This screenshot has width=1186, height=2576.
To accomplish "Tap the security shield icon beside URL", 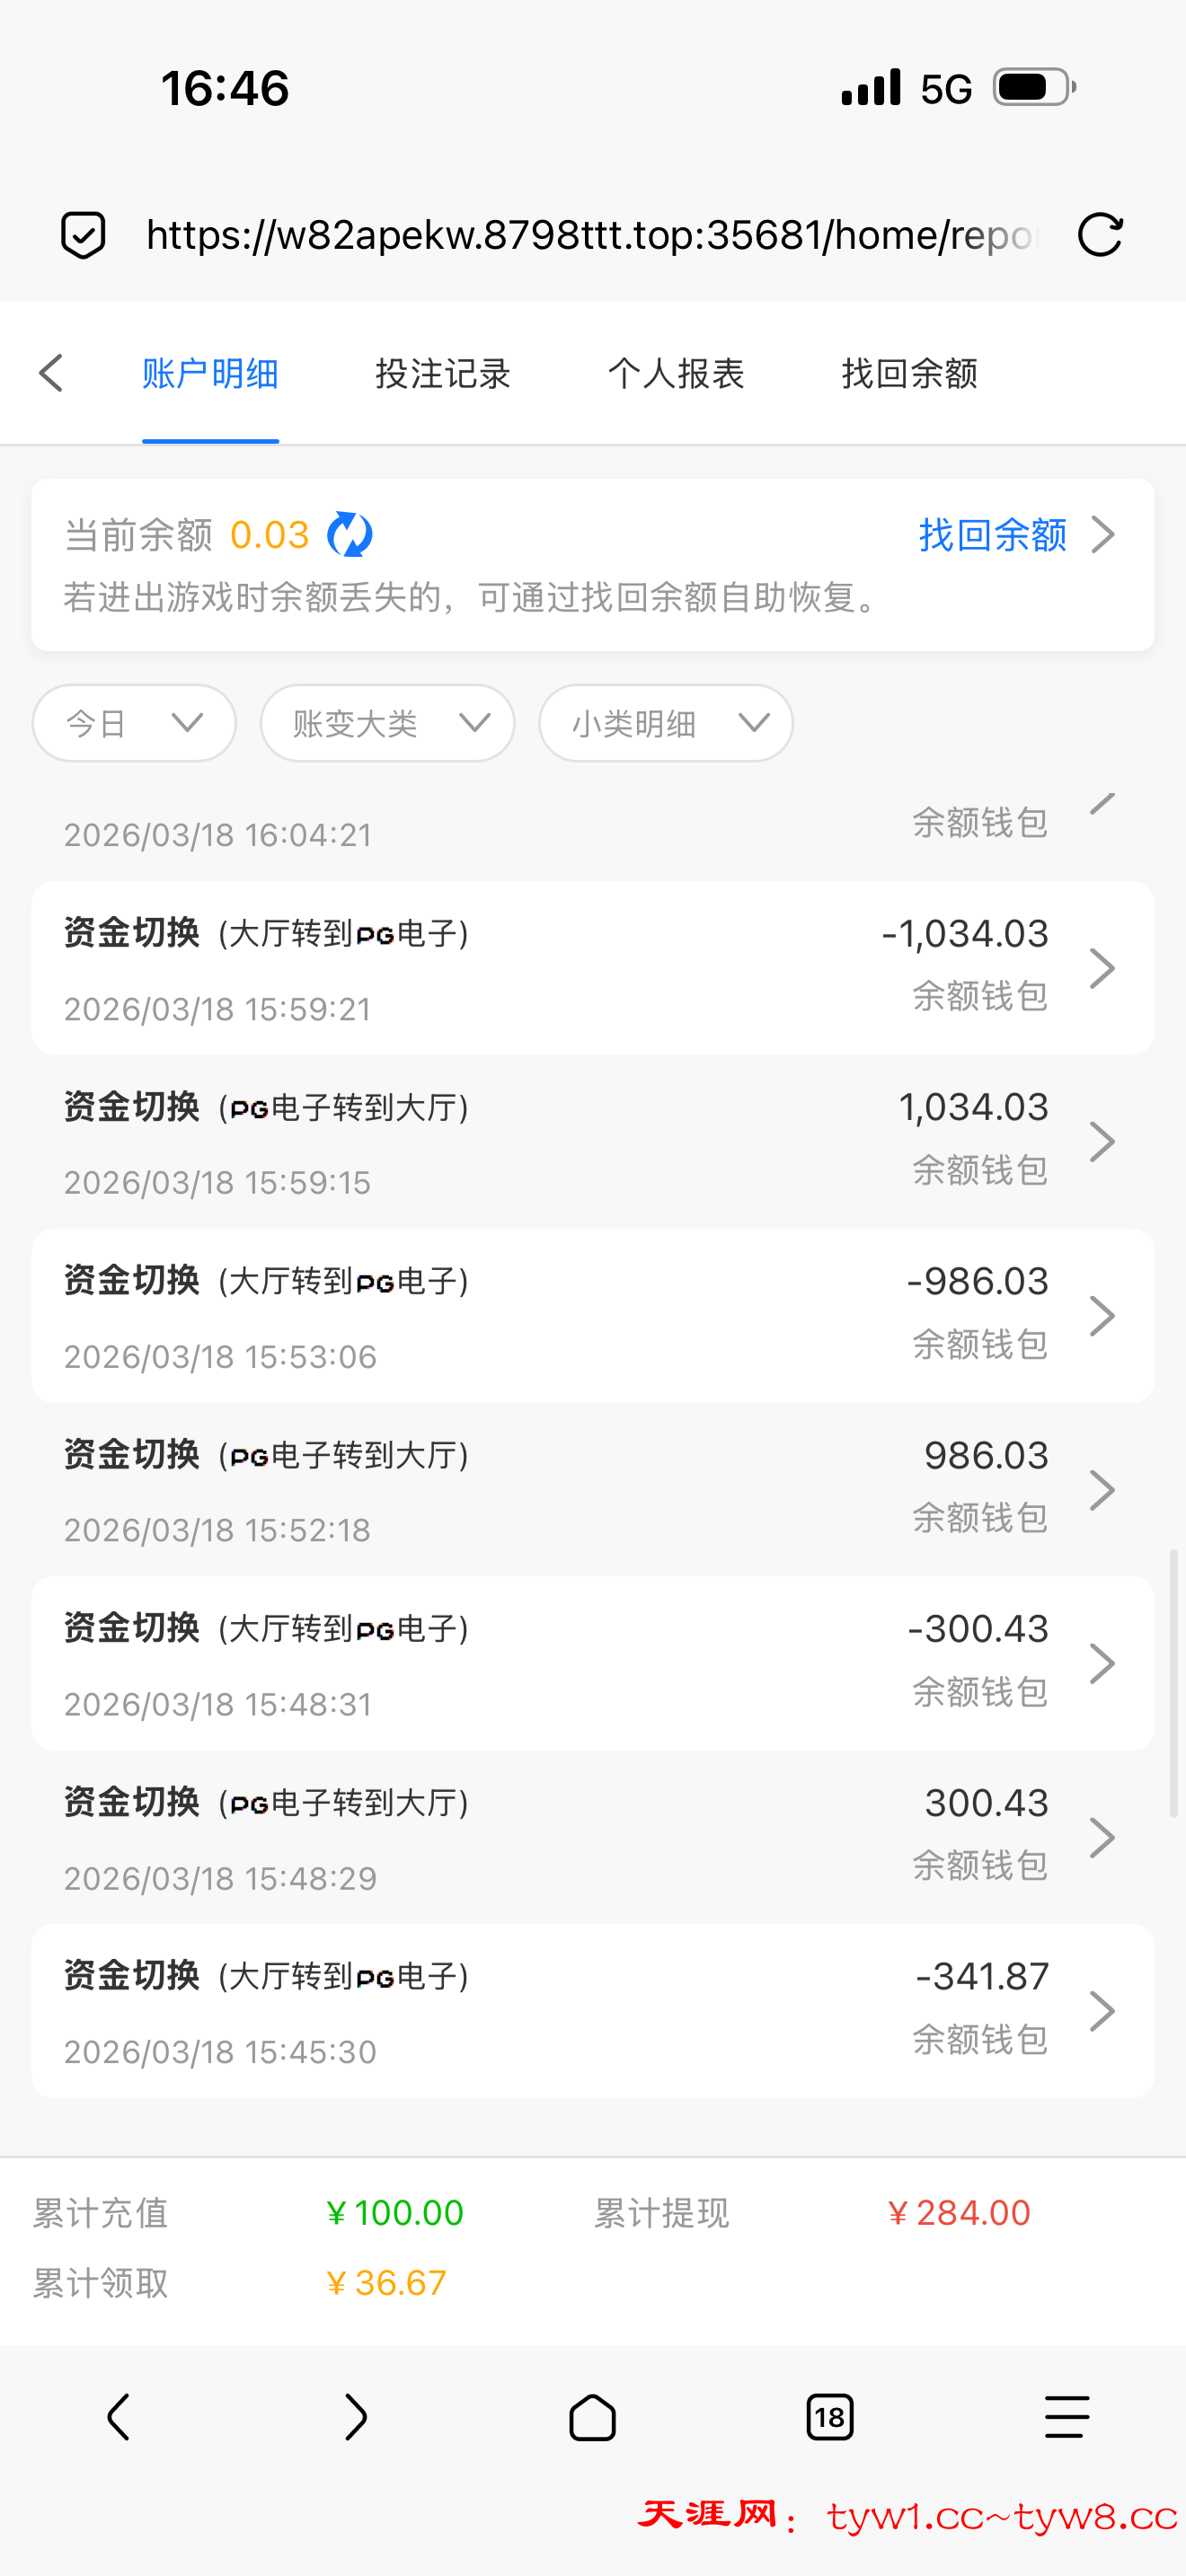I will coord(83,235).
